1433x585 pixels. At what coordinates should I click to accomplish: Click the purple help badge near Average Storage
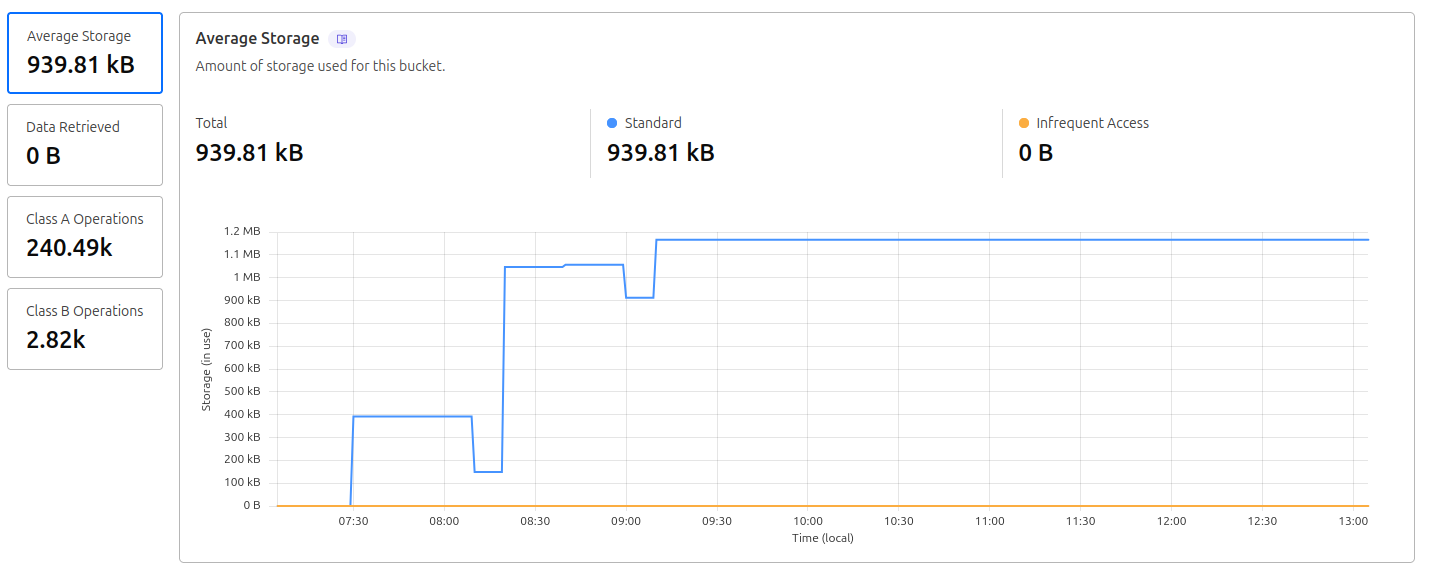point(341,38)
